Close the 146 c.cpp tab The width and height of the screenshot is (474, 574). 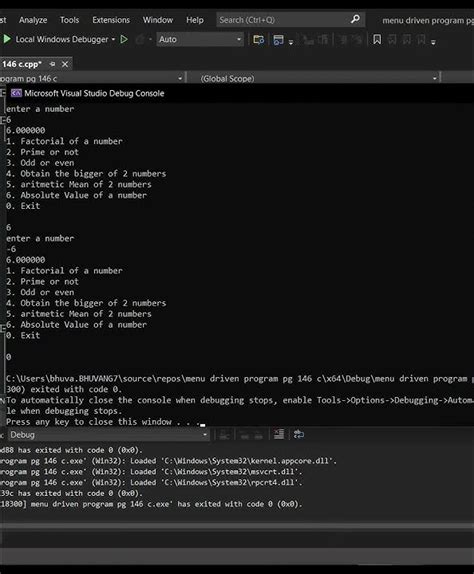[x=65, y=64]
